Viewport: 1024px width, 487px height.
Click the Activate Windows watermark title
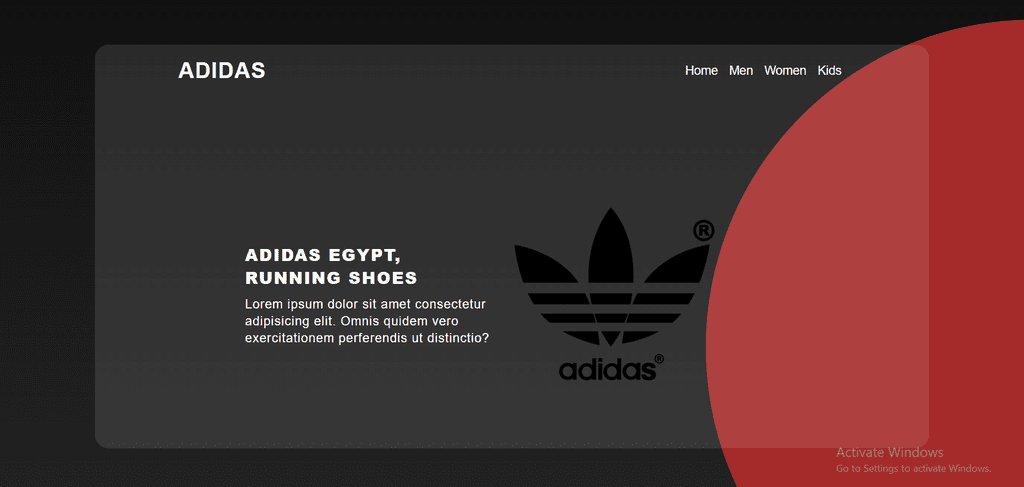click(x=889, y=452)
